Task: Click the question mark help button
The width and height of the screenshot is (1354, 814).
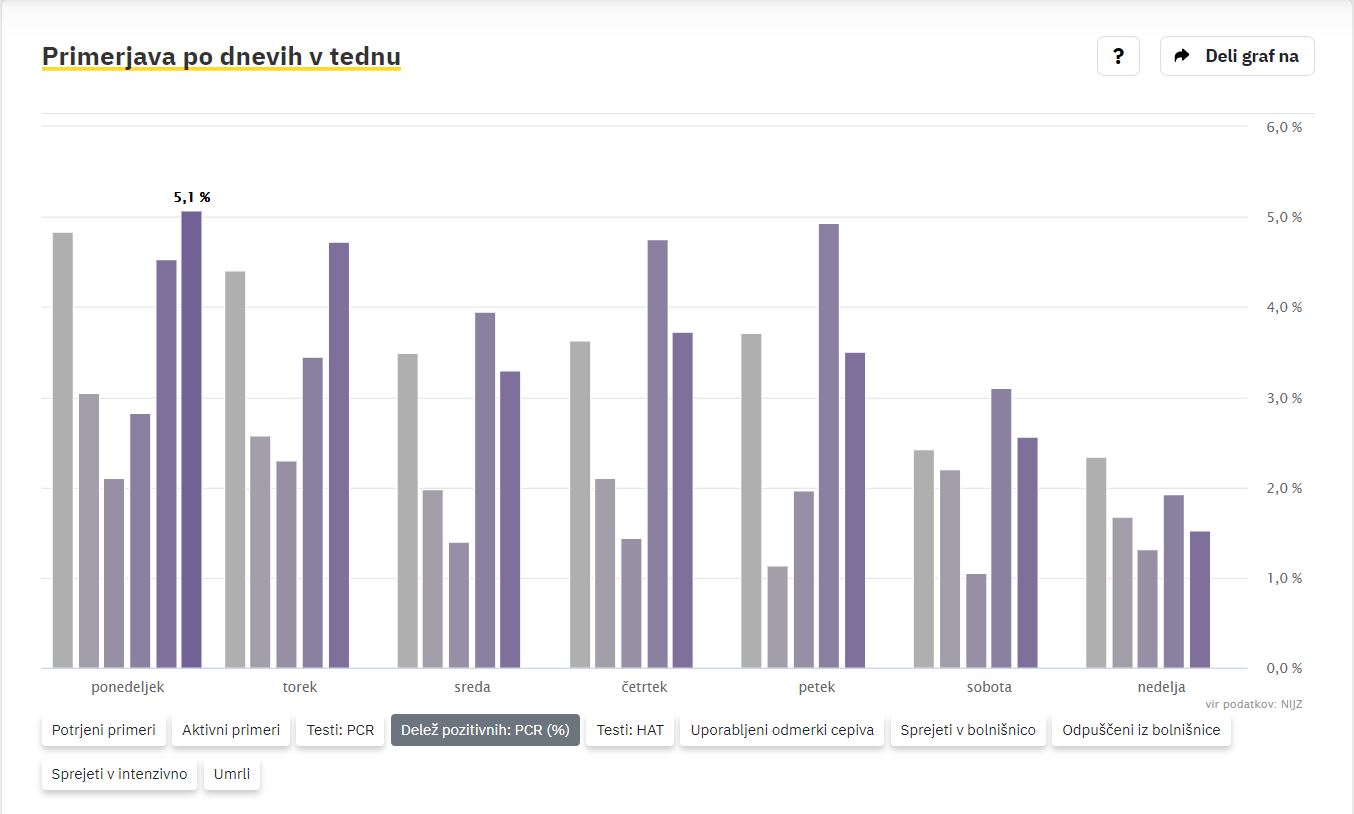Action: point(1118,56)
